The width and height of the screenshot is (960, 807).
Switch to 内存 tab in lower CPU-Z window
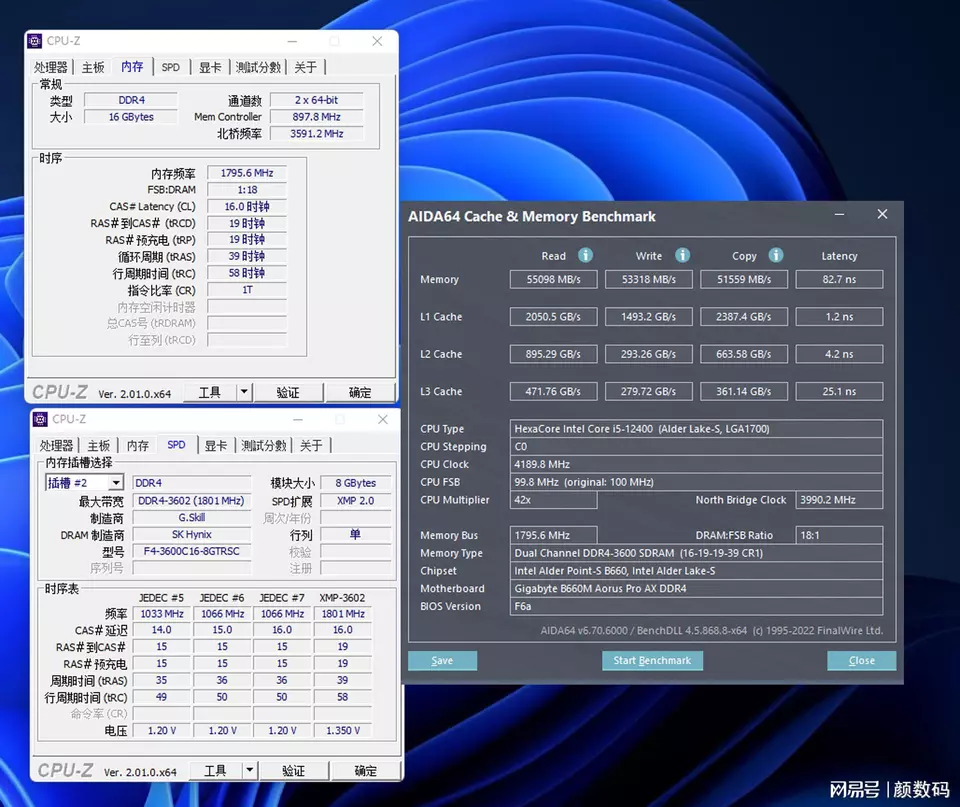coord(138,446)
